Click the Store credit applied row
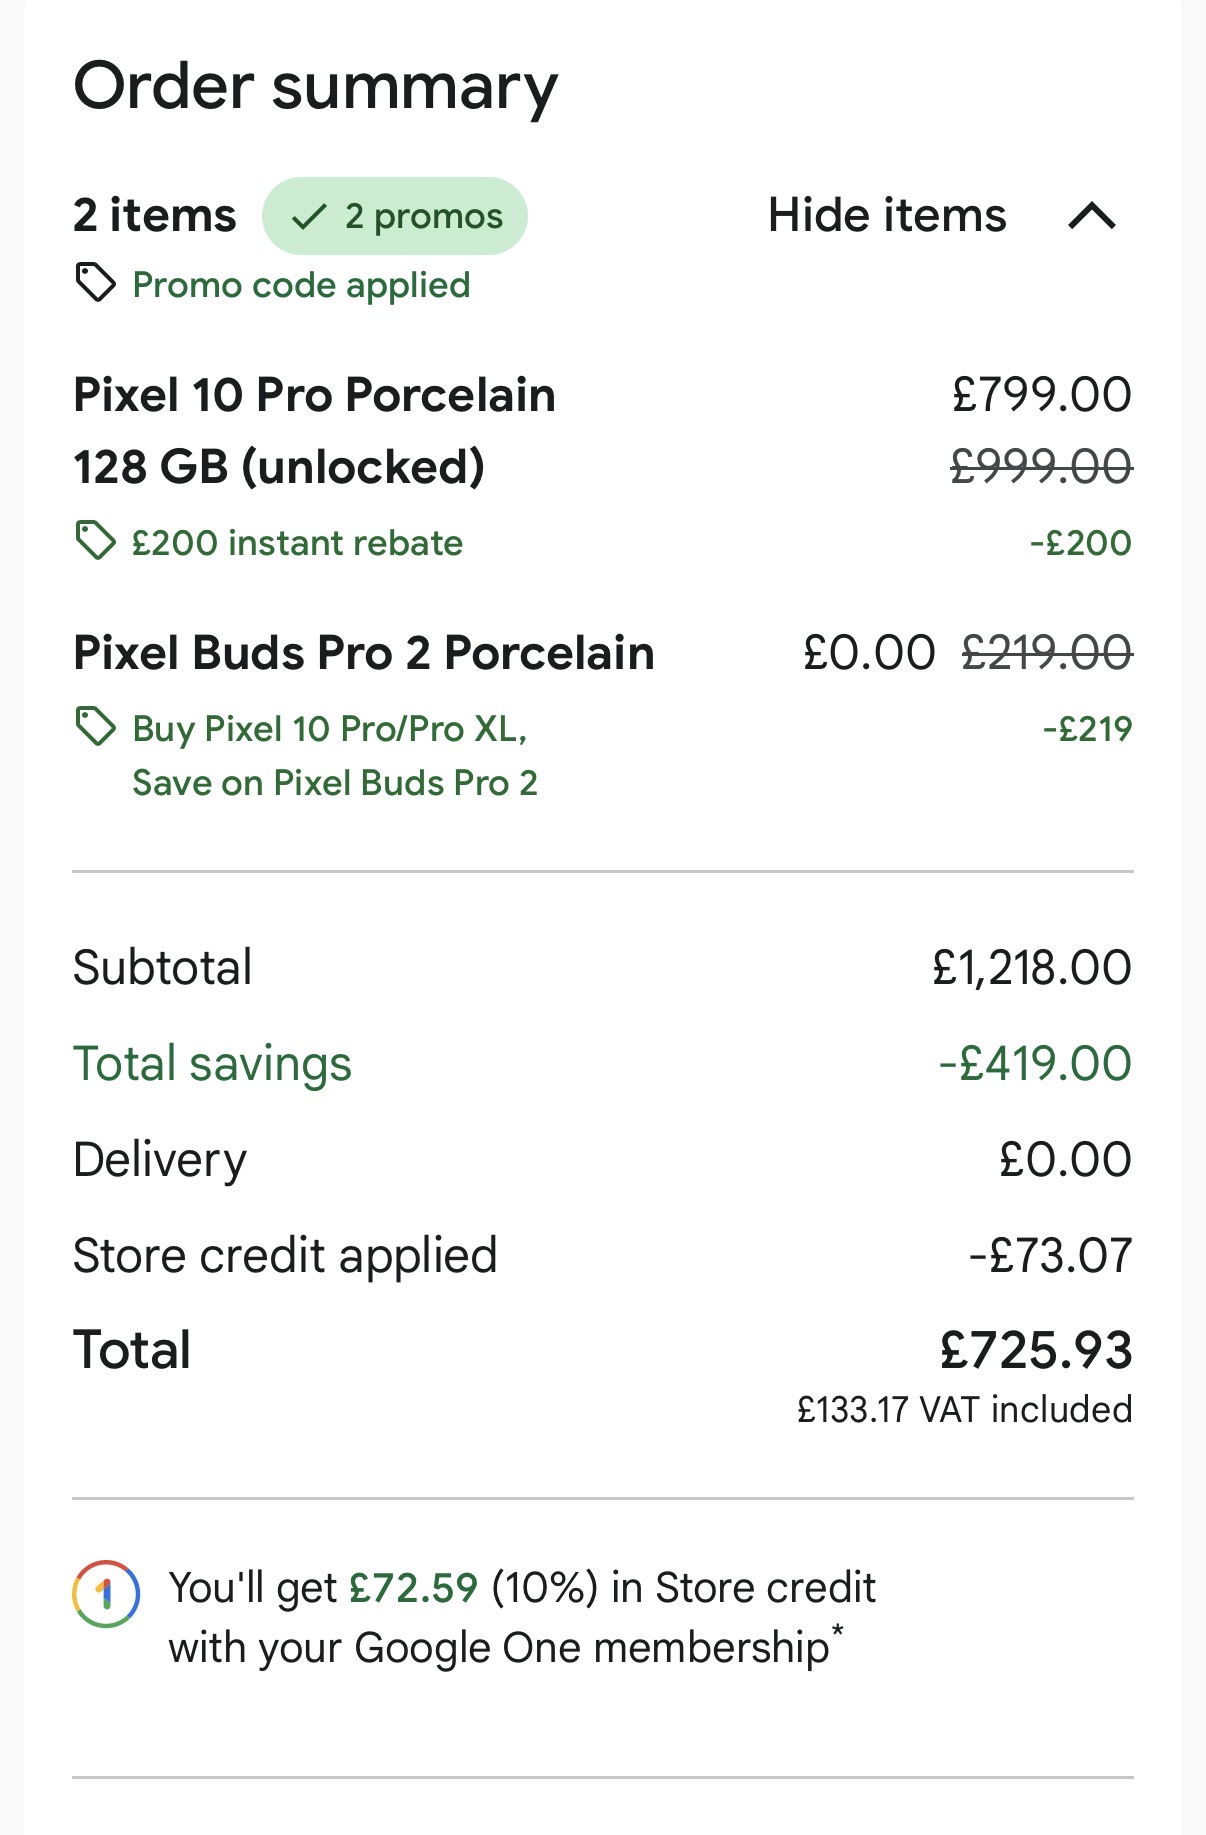The image size is (1206, 1835). click(x=285, y=1255)
